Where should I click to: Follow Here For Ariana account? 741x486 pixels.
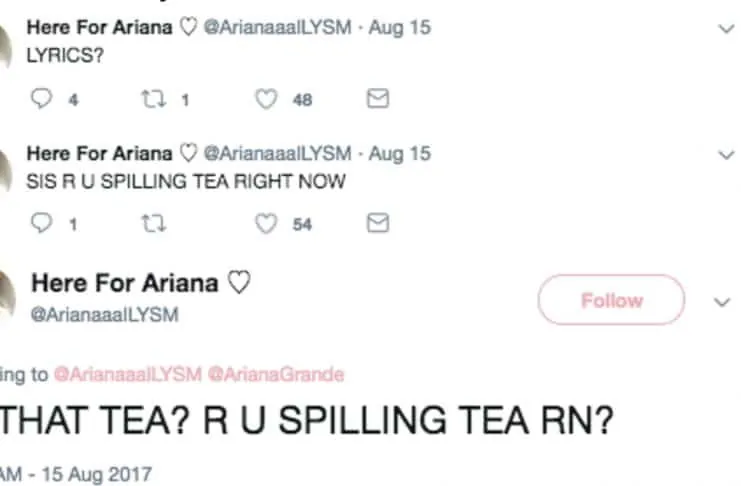(x=611, y=300)
